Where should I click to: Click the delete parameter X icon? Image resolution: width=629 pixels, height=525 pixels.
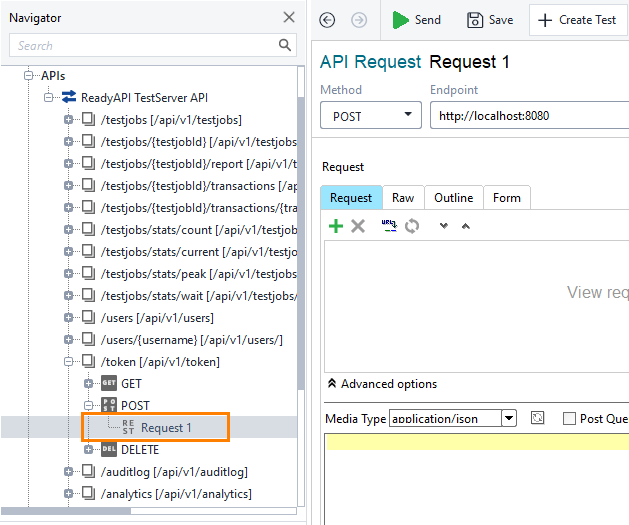(358, 226)
